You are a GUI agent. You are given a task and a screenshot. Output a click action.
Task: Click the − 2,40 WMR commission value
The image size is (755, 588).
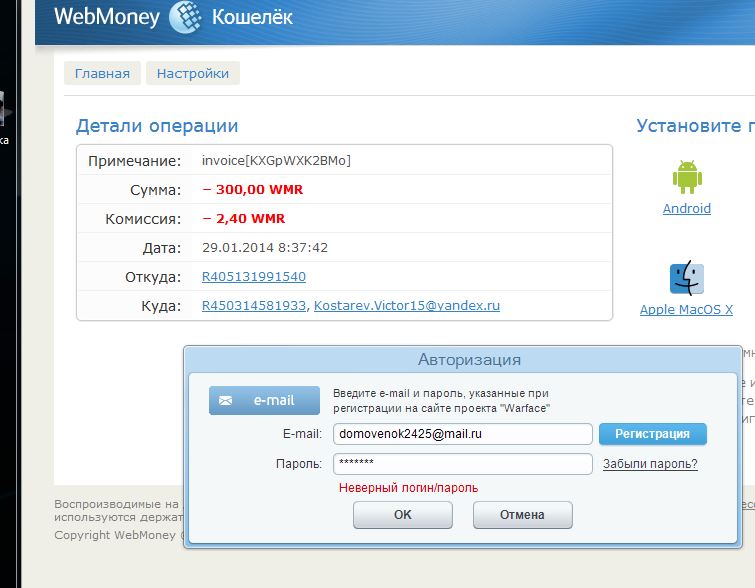(x=244, y=218)
